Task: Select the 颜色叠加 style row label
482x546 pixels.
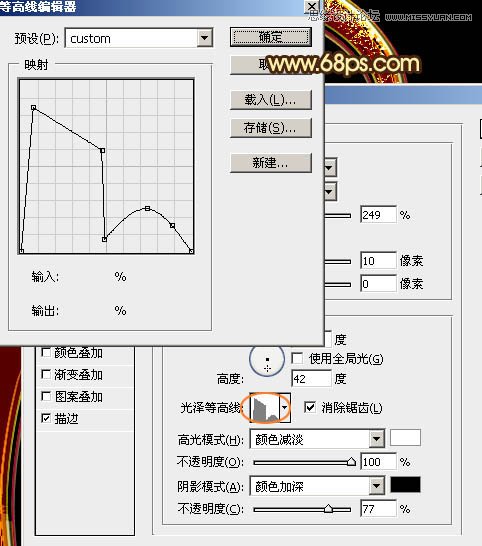Action: 78,352
